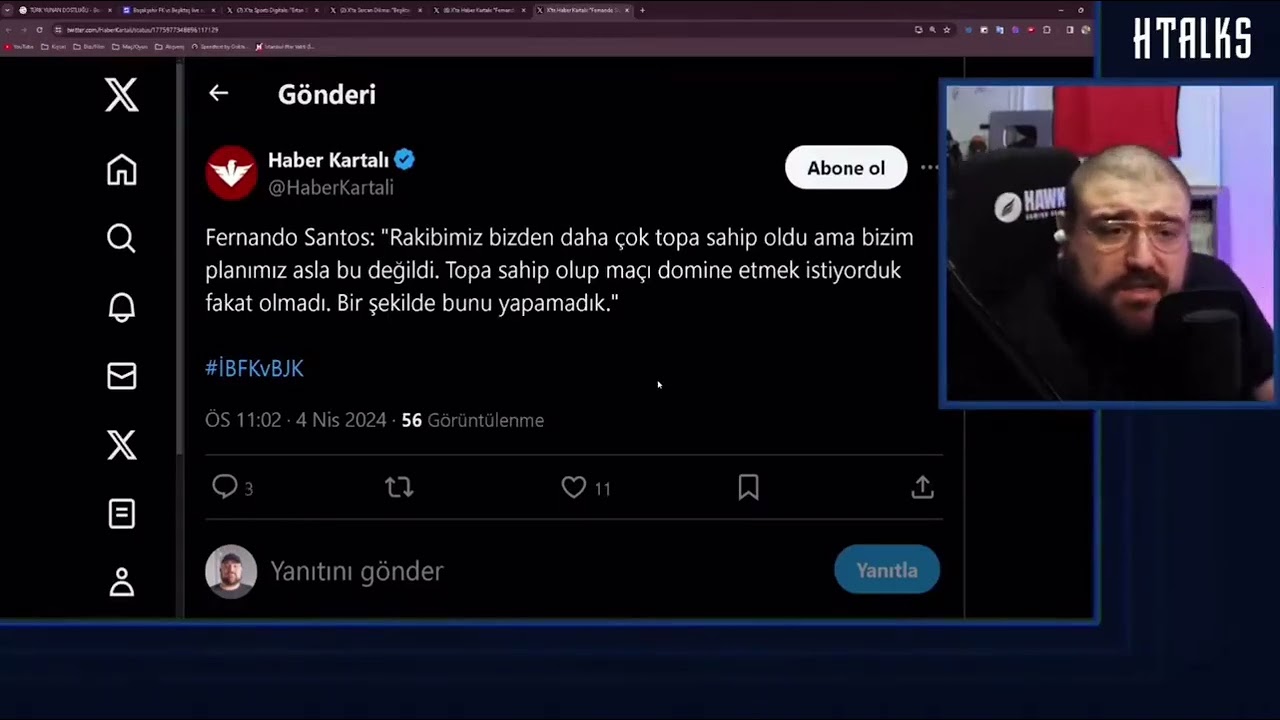Screen dimensions: 1280x720
Task: Bookmark this page with the star icon
Action: coord(947,30)
